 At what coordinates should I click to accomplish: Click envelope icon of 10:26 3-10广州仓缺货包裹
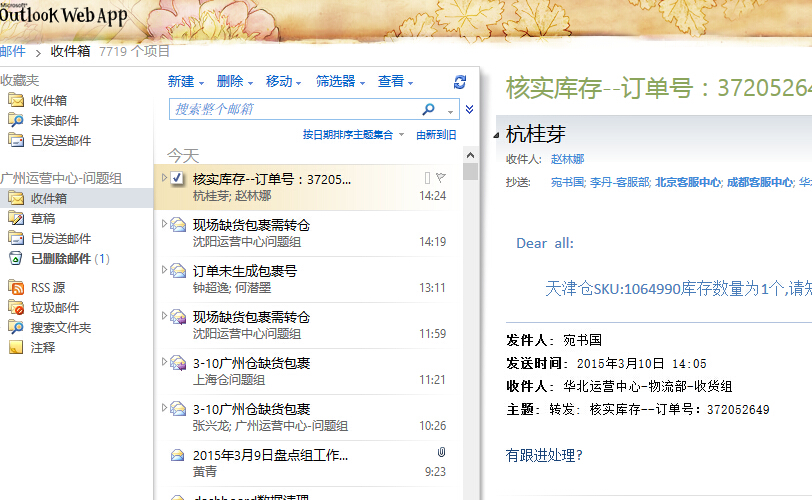pos(178,409)
